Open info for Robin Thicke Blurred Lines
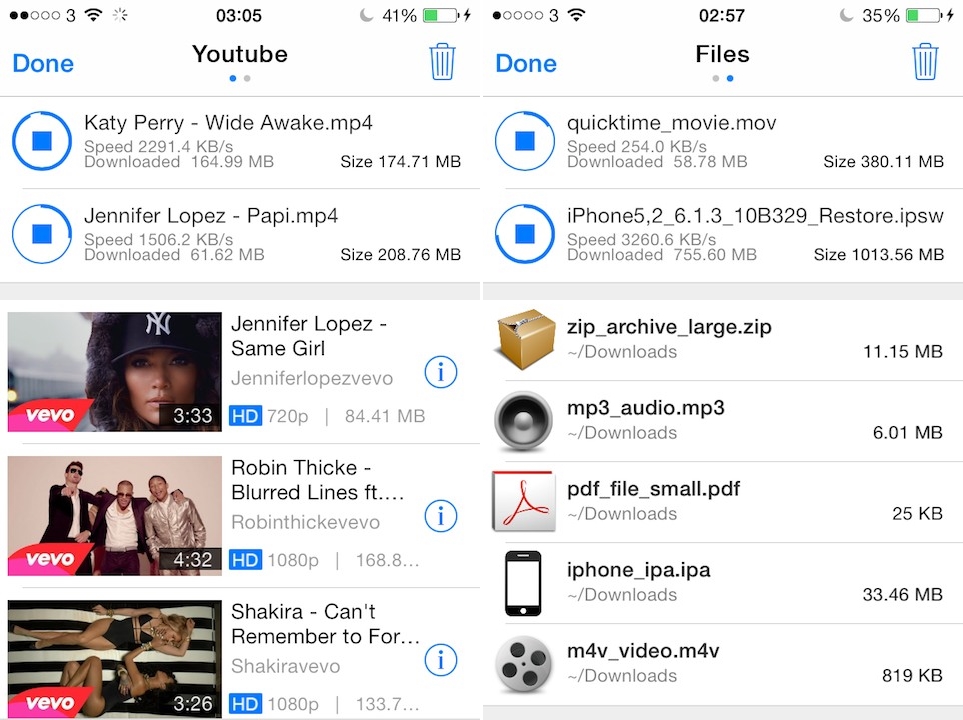Viewport: 963px width, 720px height. [x=441, y=516]
